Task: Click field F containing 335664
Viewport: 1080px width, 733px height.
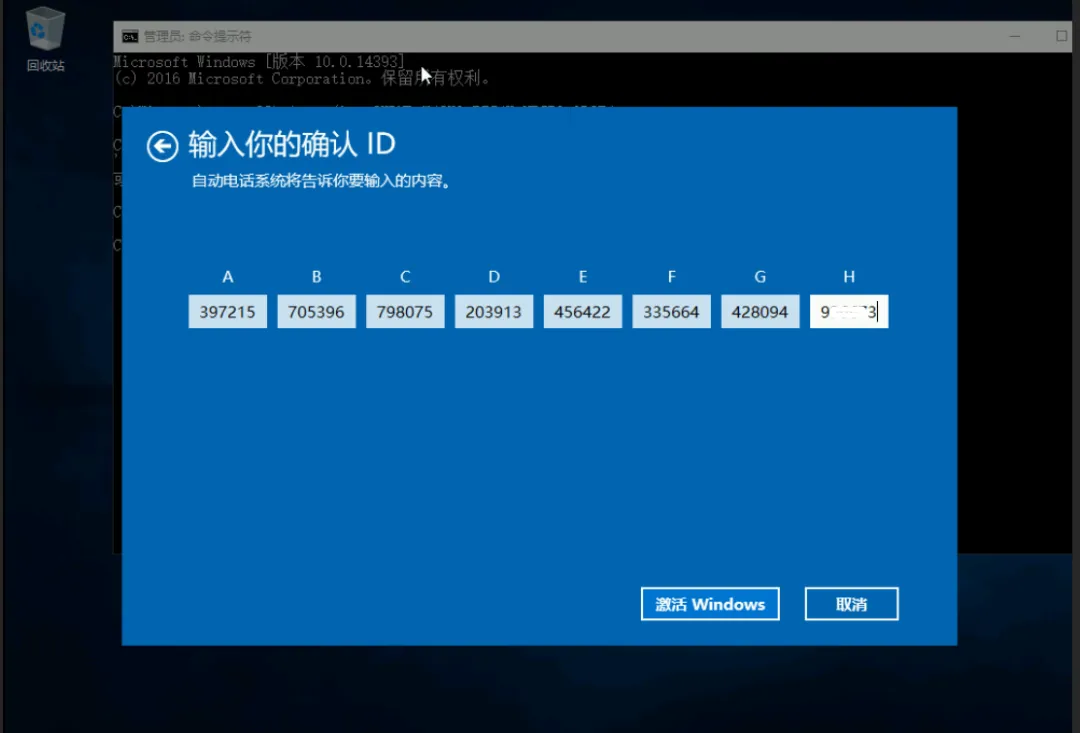Action: pyautogui.click(x=671, y=312)
